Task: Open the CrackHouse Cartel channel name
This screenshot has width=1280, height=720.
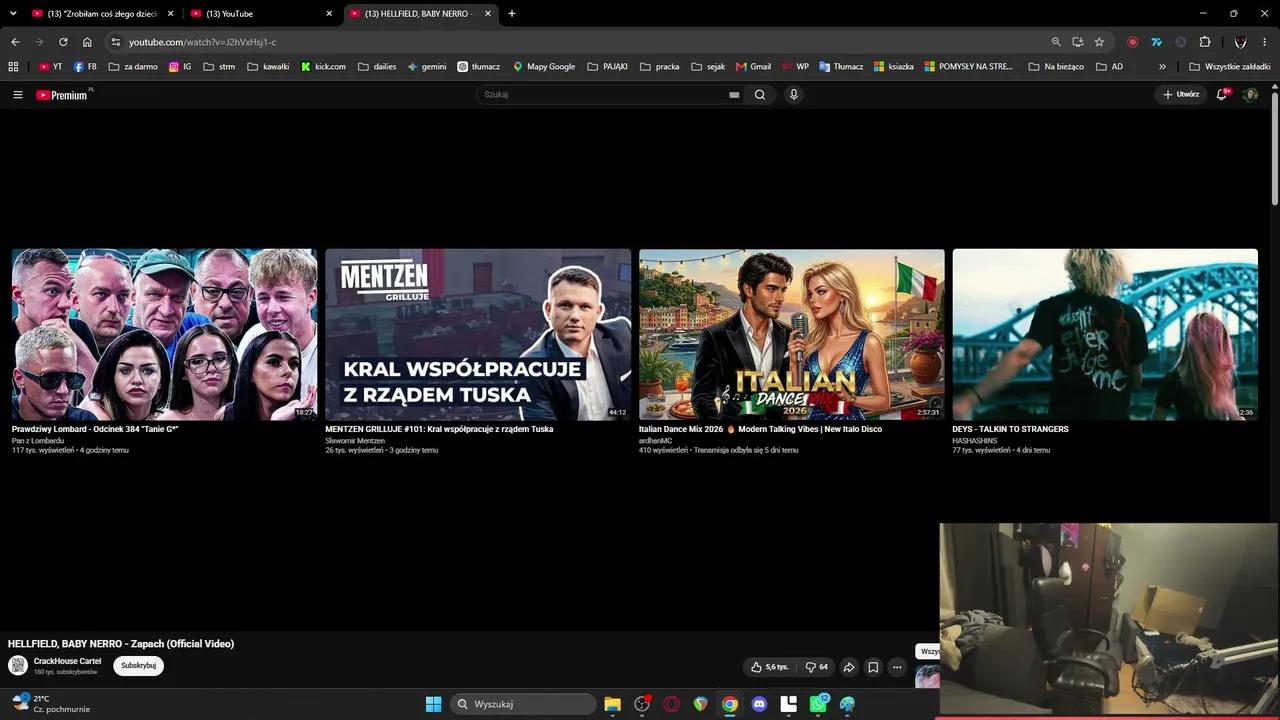Action: click(67, 661)
